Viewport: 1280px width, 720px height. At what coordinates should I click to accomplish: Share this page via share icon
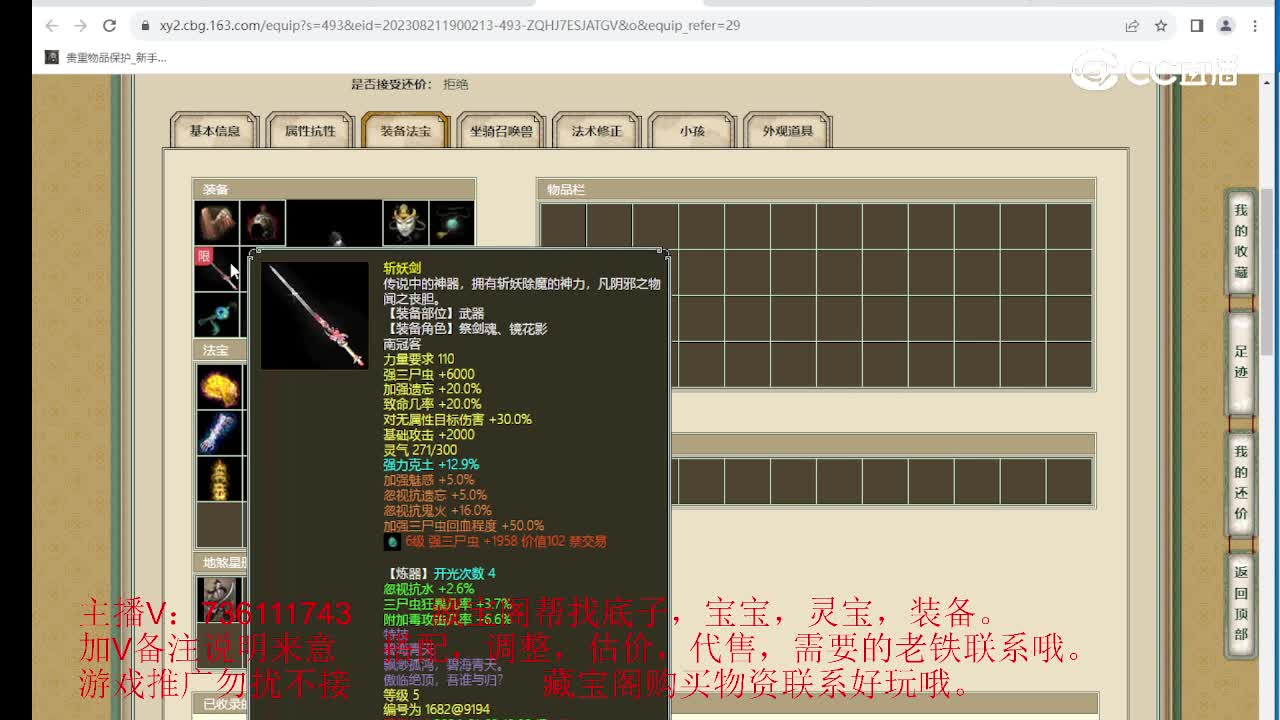click(1132, 26)
